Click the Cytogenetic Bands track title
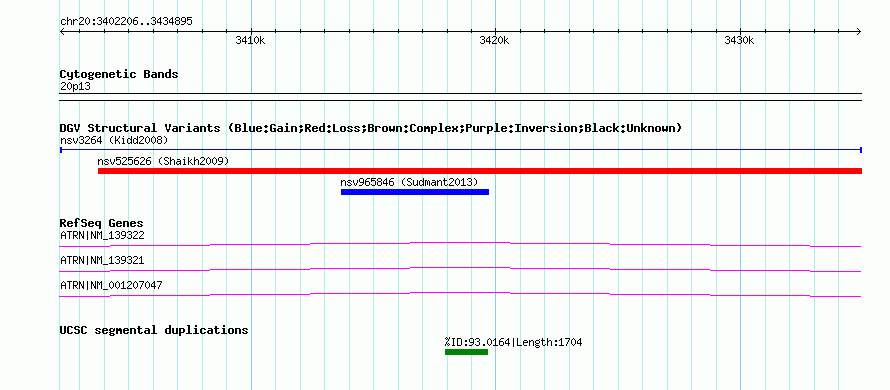 tap(119, 74)
